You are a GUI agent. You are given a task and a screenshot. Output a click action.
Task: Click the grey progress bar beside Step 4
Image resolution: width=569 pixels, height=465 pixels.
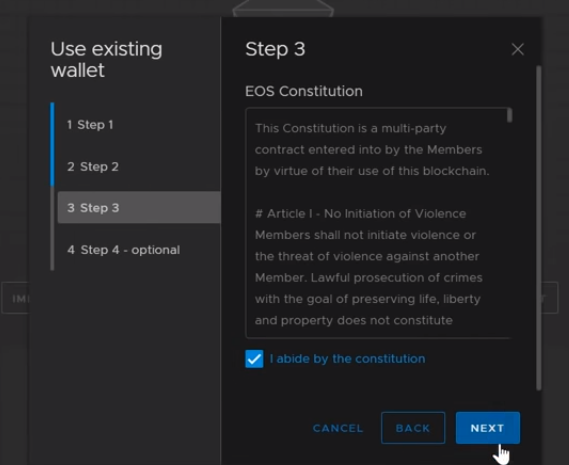[x=52, y=229]
